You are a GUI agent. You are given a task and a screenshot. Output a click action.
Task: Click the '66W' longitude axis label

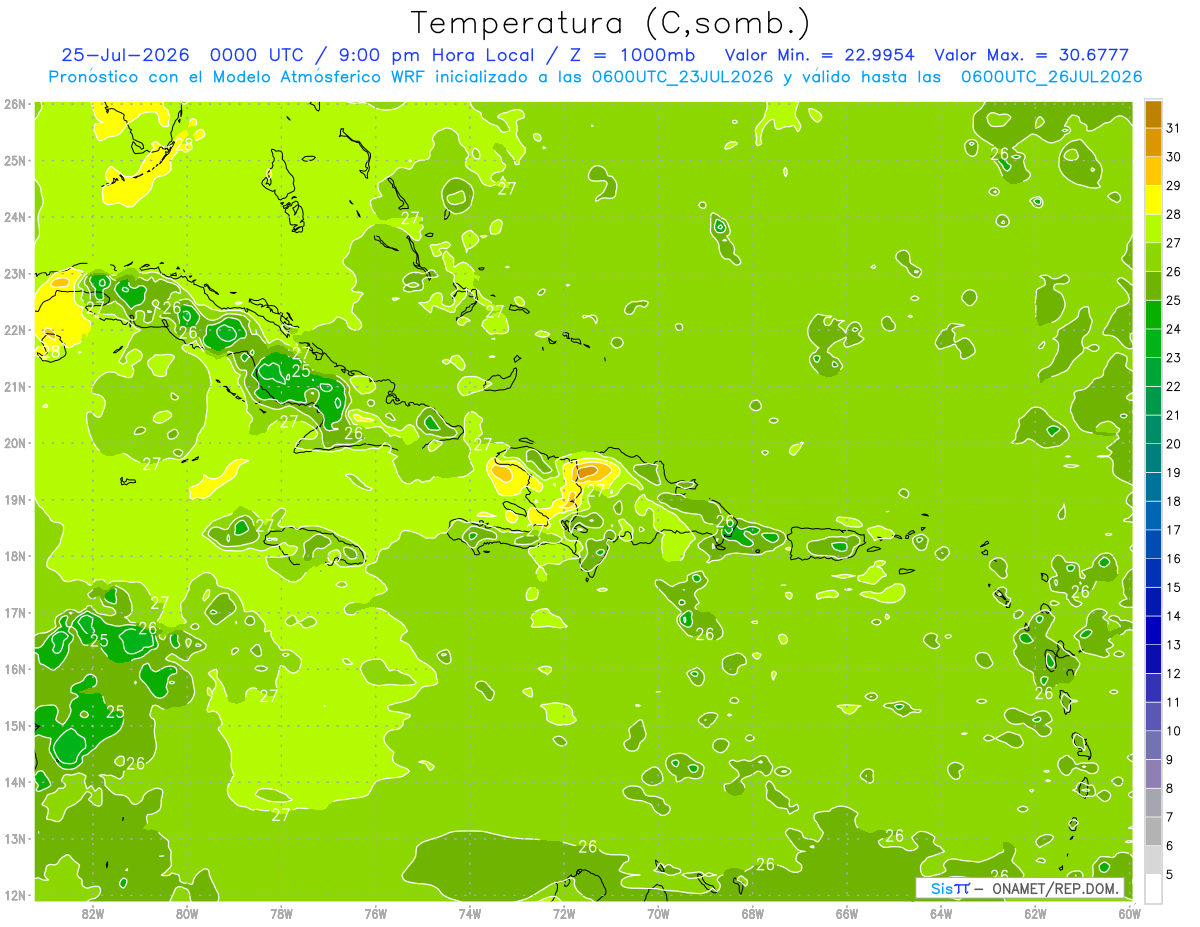[846, 914]
